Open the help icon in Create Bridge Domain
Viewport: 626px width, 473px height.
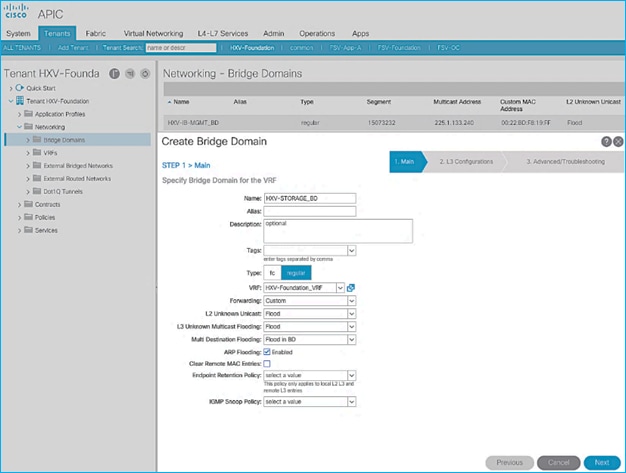[x=606, y=141]
